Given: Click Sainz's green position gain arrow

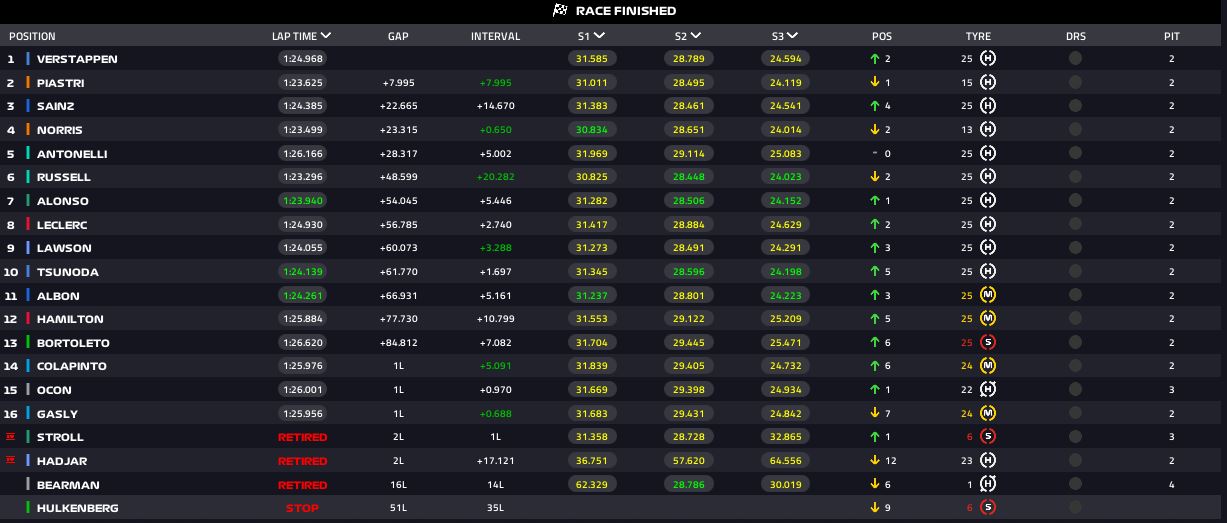Looking at the screenshot, I should [x=875, y=106].
